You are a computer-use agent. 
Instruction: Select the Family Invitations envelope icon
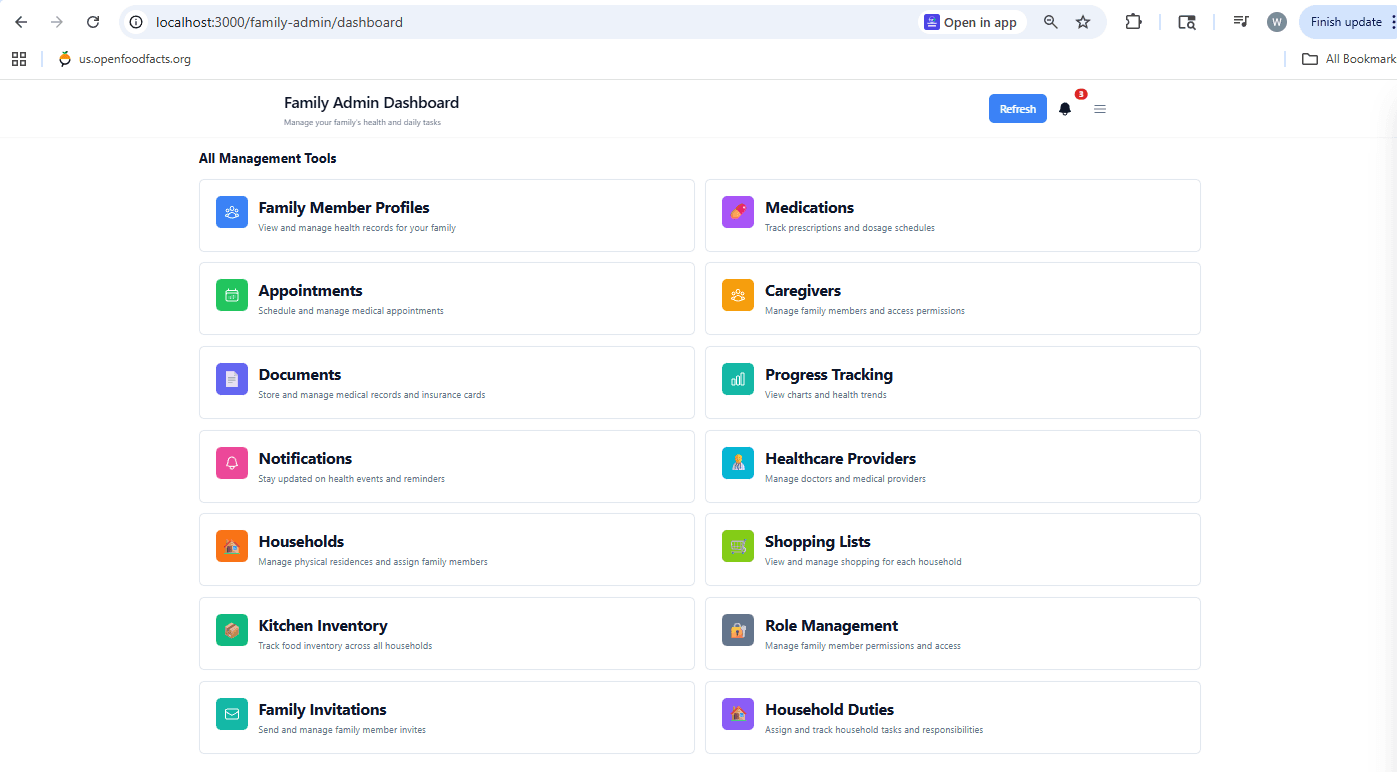point(231,714)
